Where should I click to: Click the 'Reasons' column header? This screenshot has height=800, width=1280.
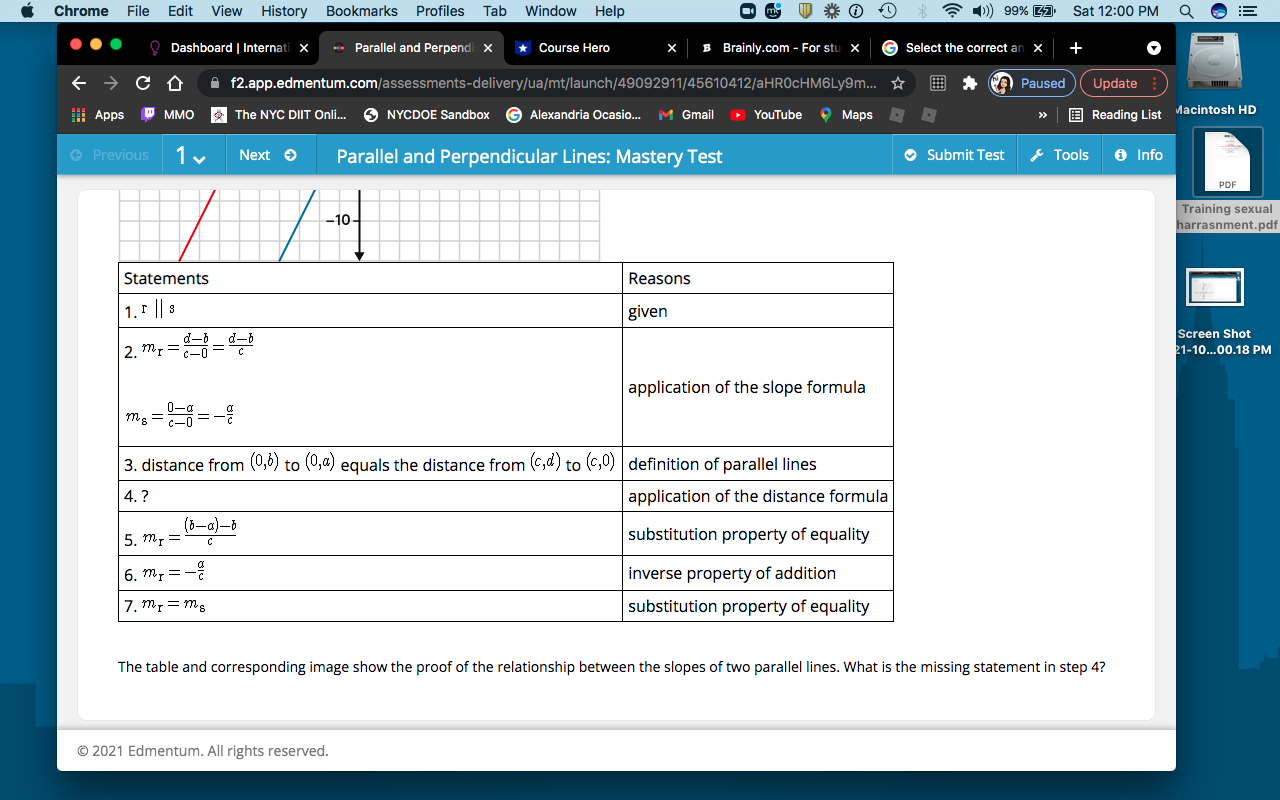click(x=758, y=278)
